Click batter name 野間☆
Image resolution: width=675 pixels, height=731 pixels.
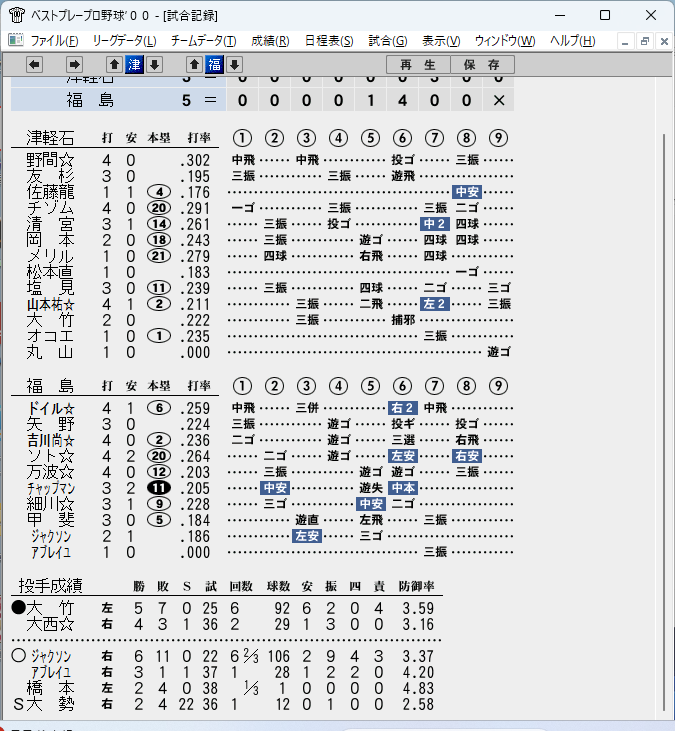click(x=50, y=160)
